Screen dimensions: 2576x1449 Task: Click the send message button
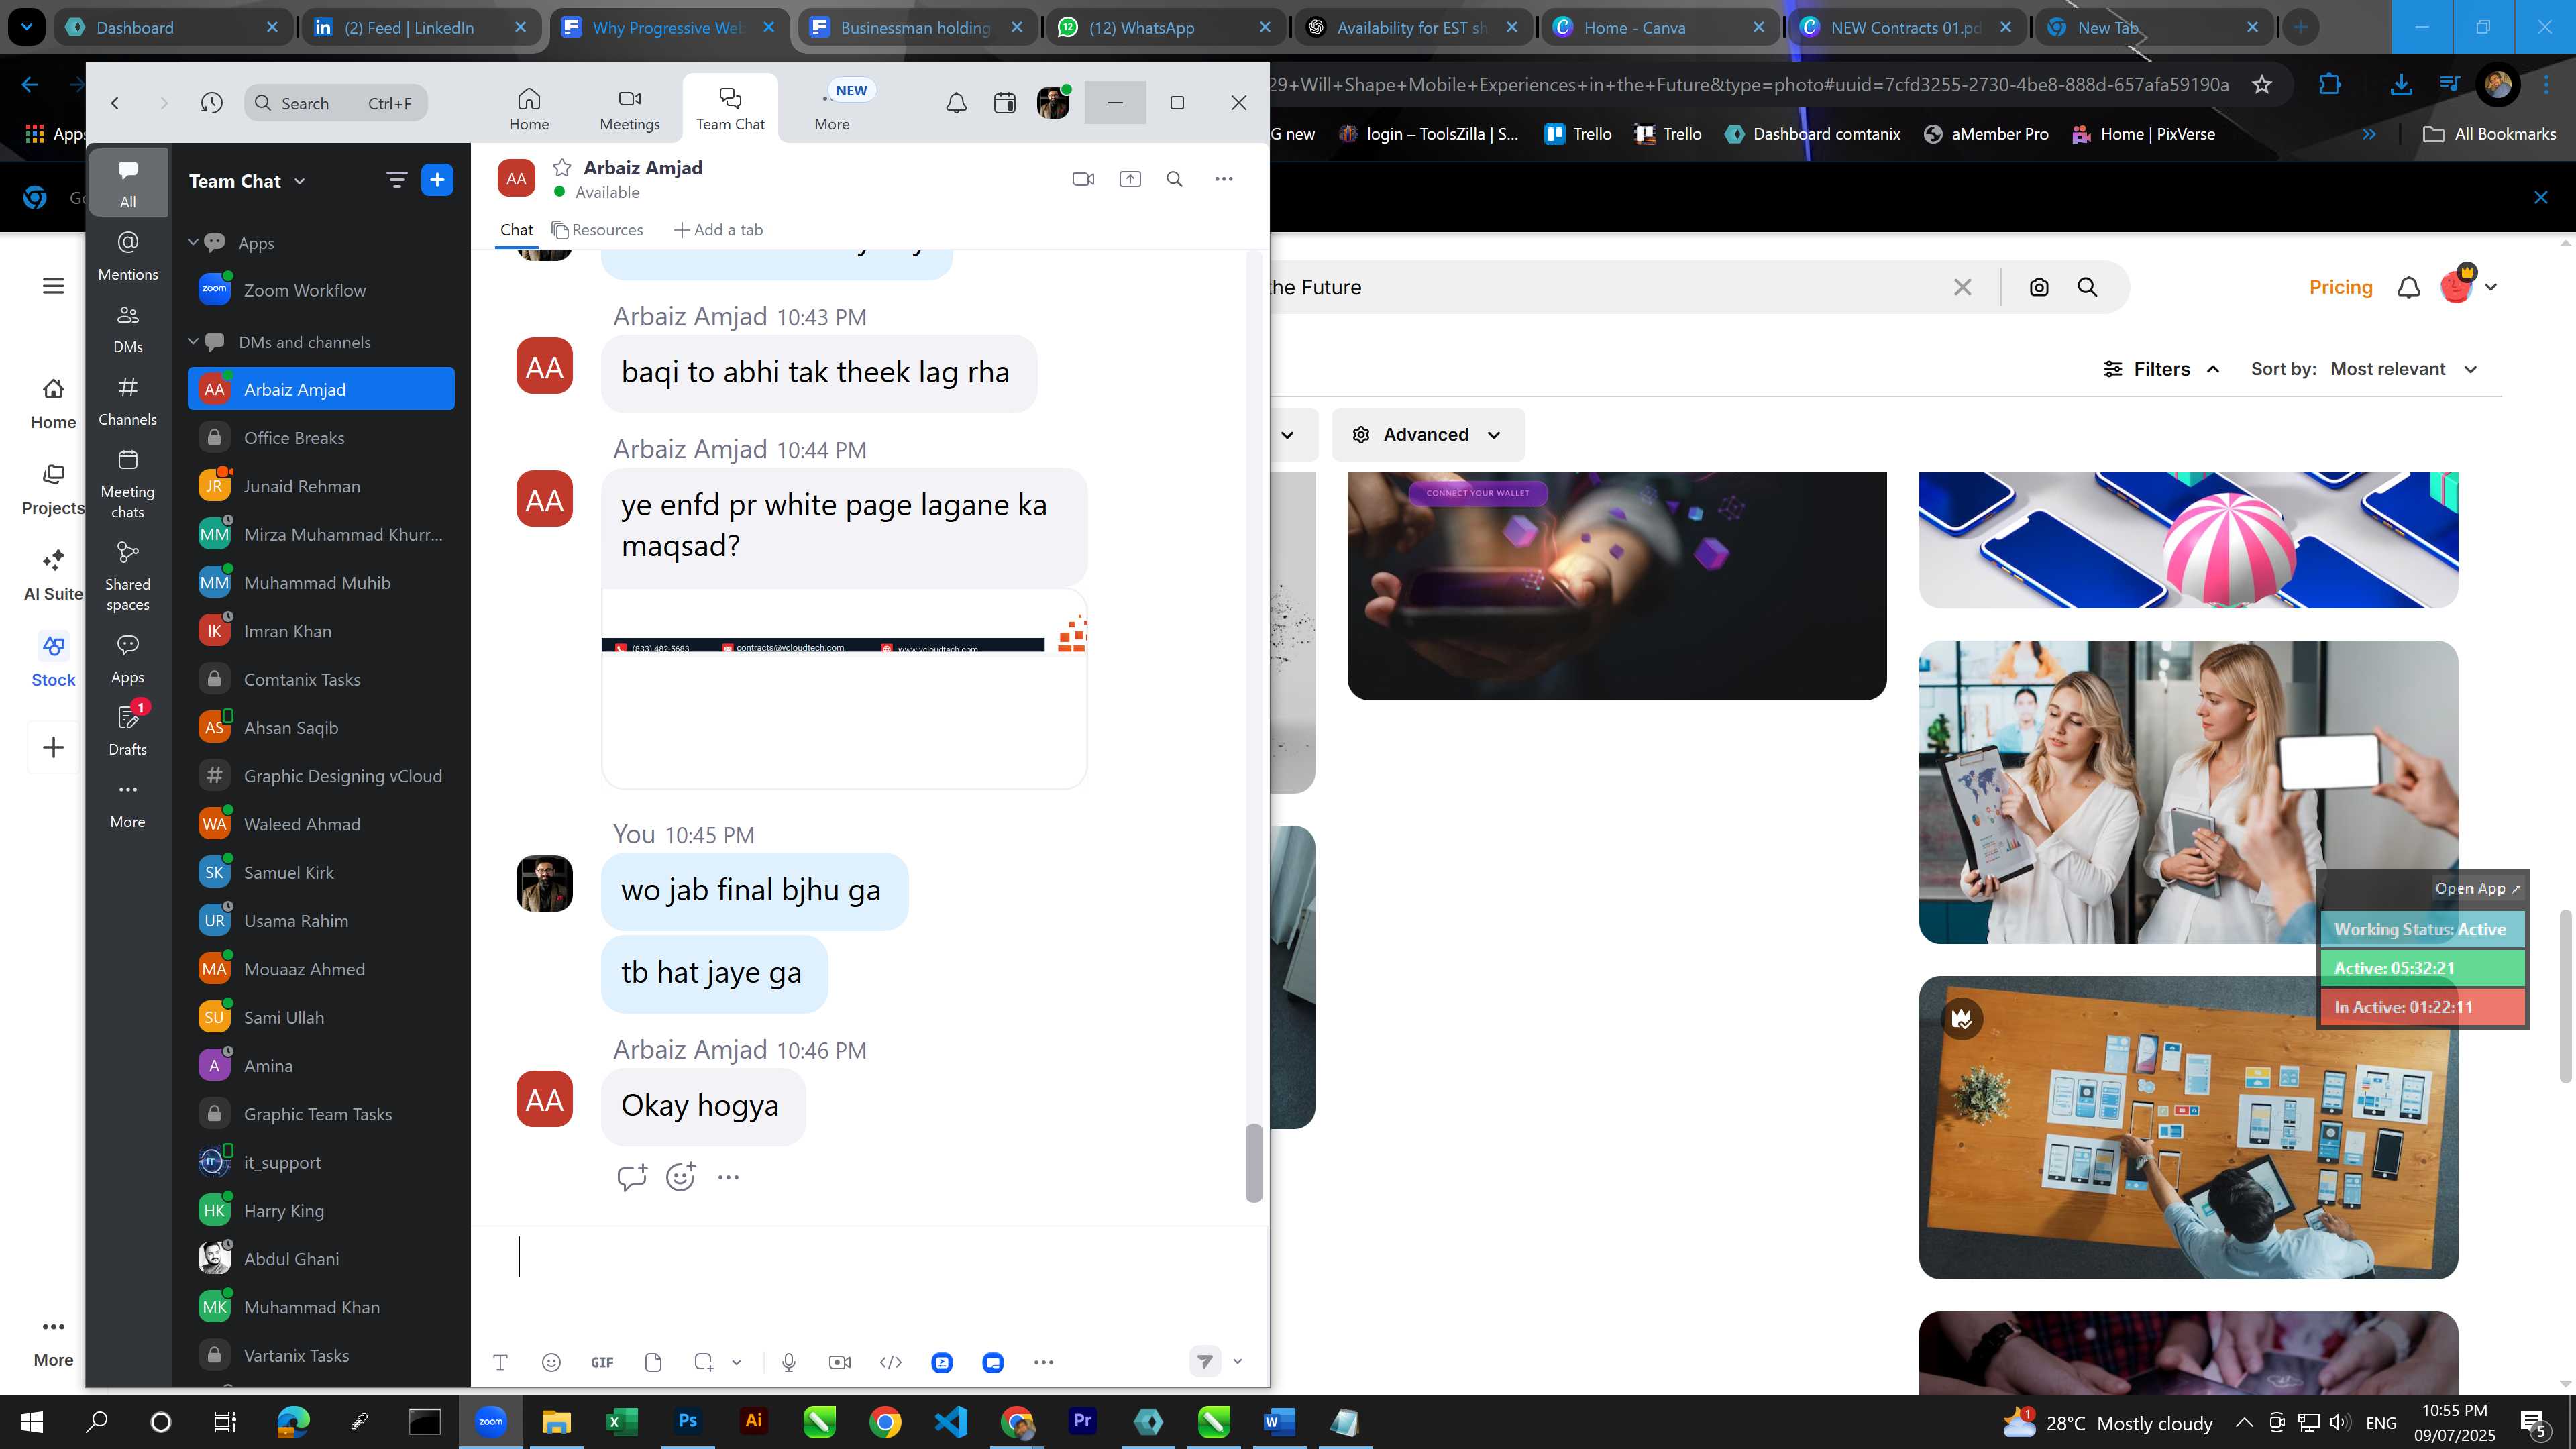click(x=1205, y=1361)
